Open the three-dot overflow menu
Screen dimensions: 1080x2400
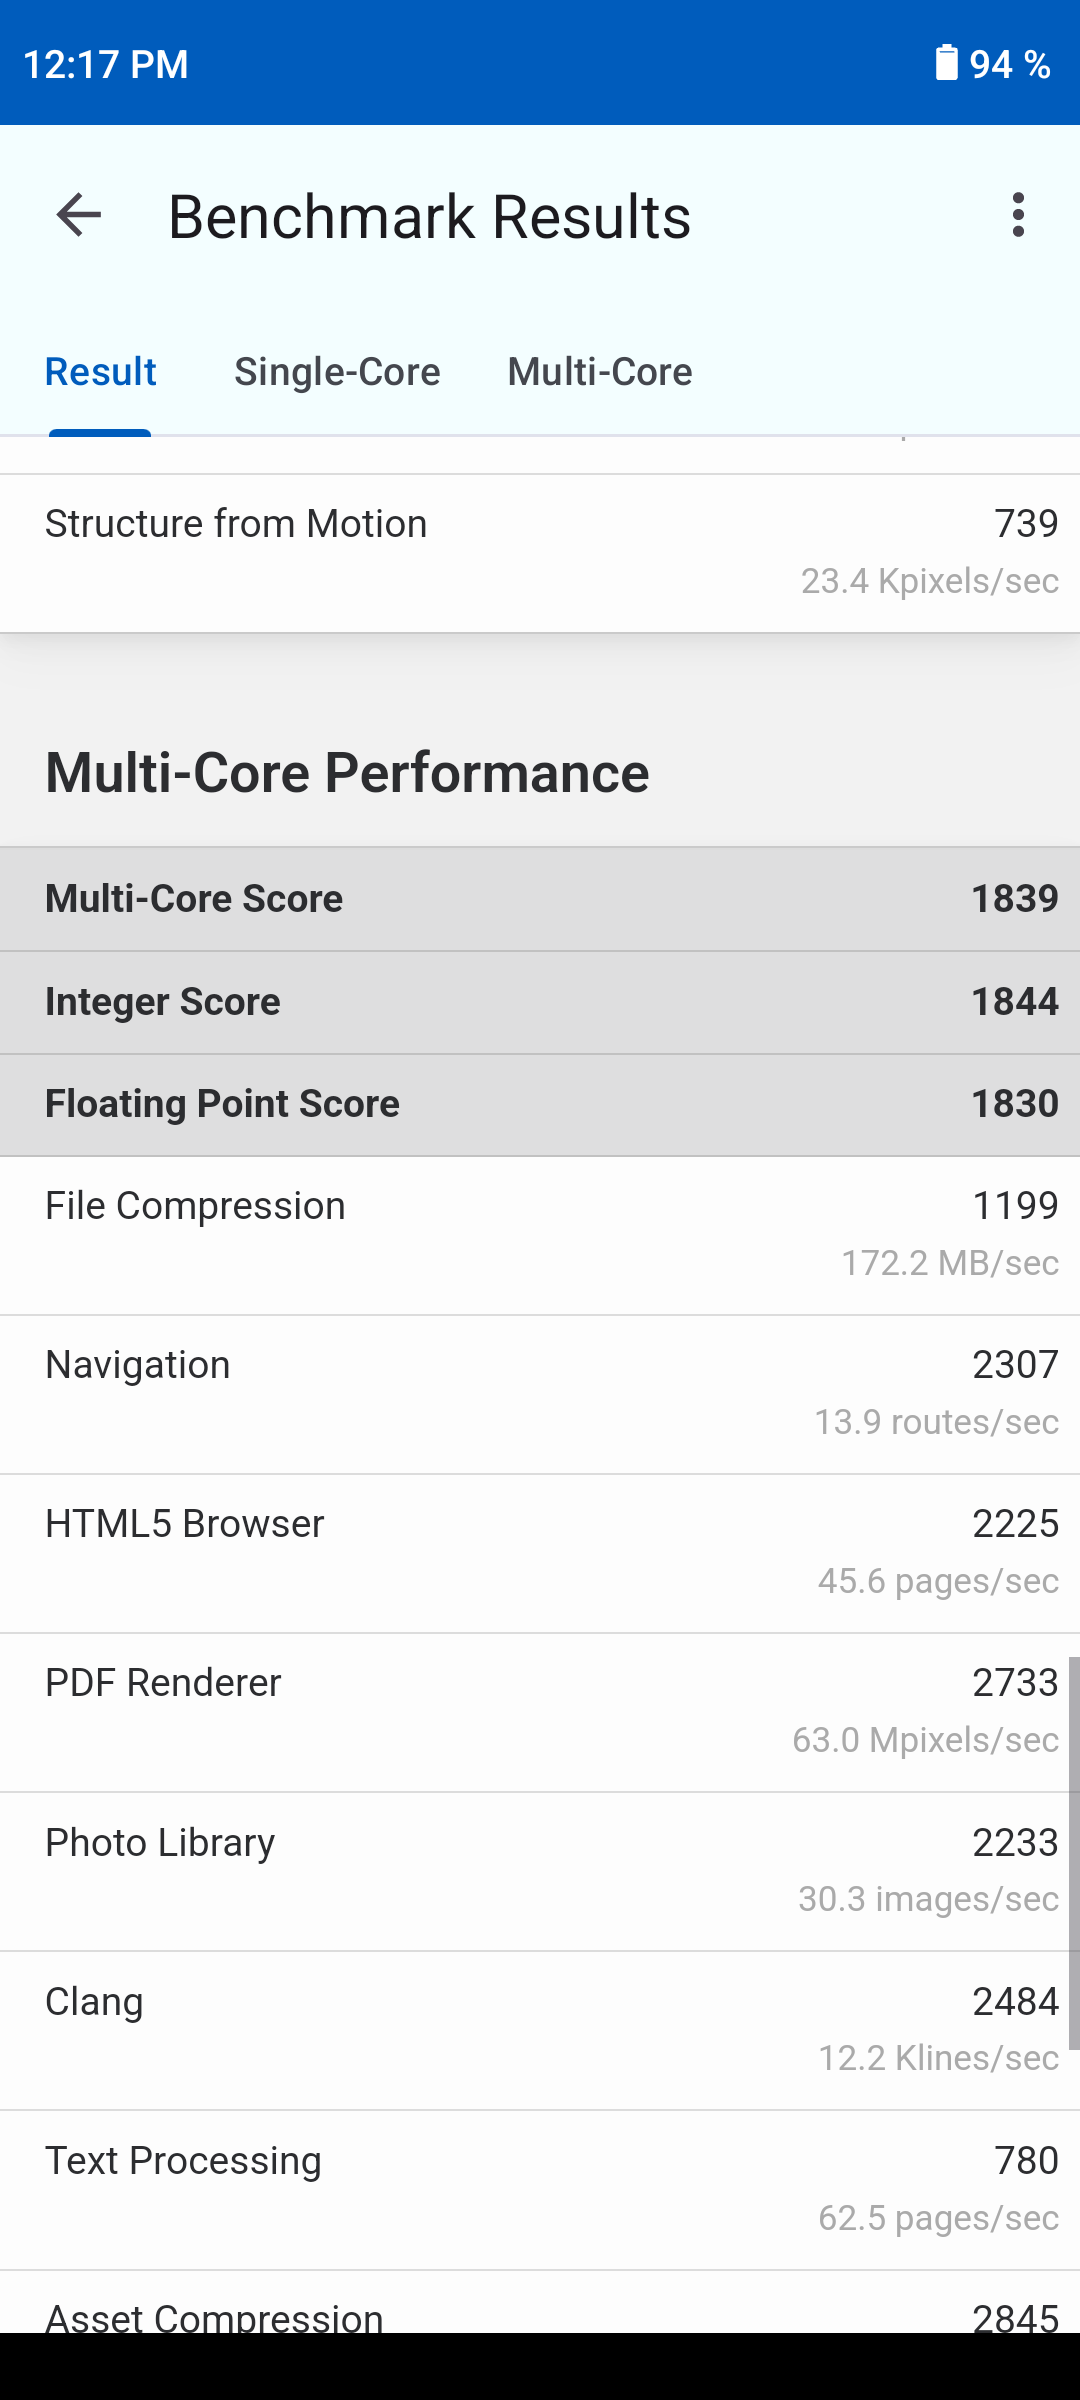coord(1018,215)
